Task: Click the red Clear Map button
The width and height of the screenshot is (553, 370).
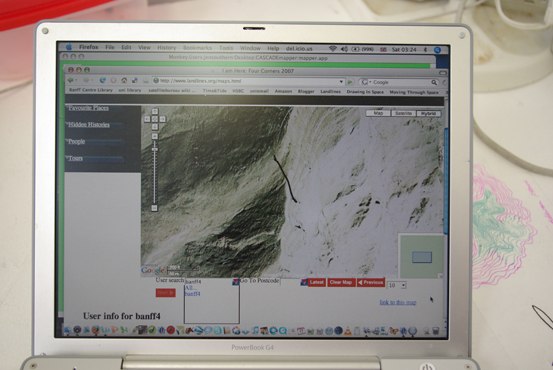Action: point(341,282)
